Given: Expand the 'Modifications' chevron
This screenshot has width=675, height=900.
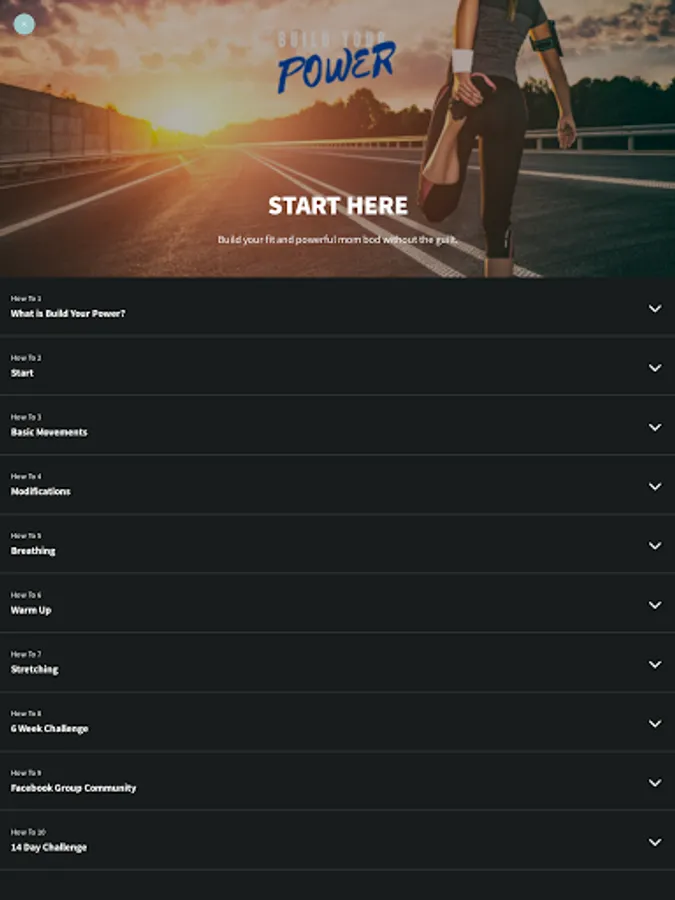Looking at the screenshot, I should pos(655,486).
